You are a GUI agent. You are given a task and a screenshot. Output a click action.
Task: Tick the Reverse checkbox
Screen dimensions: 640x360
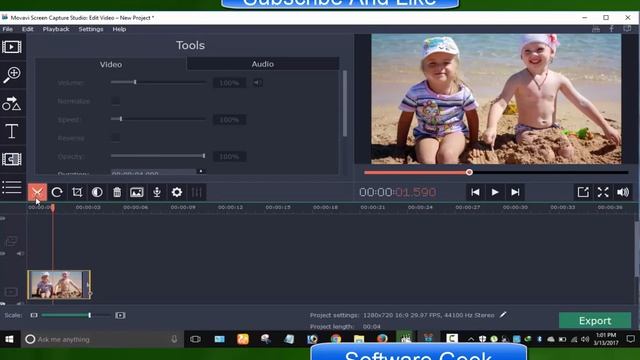click(x=116, y=138)
